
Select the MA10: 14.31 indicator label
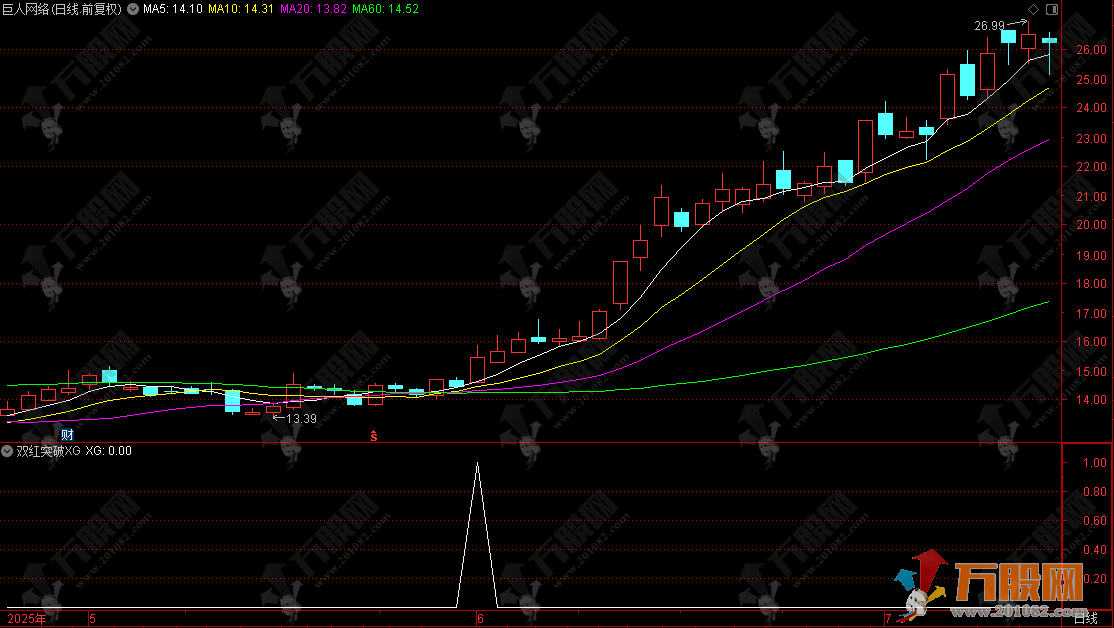coord(241,9)
